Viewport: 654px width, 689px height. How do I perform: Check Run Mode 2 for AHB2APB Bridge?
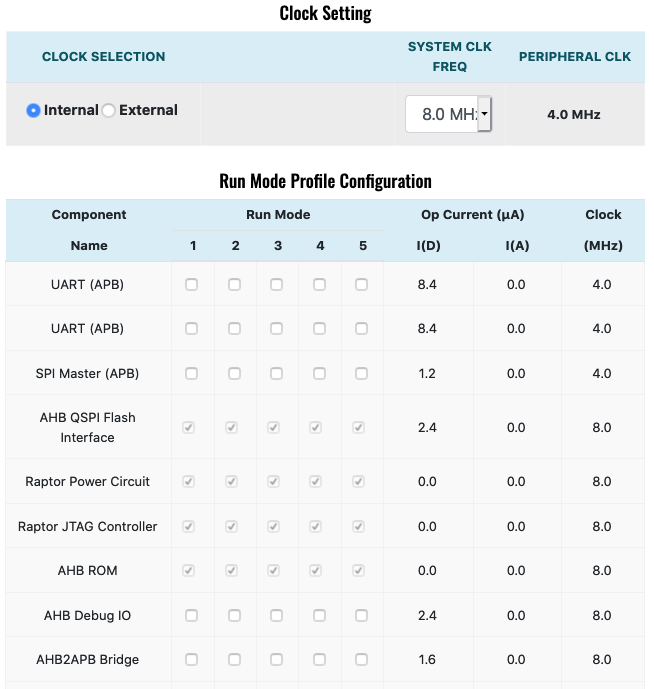pos(234,660)
